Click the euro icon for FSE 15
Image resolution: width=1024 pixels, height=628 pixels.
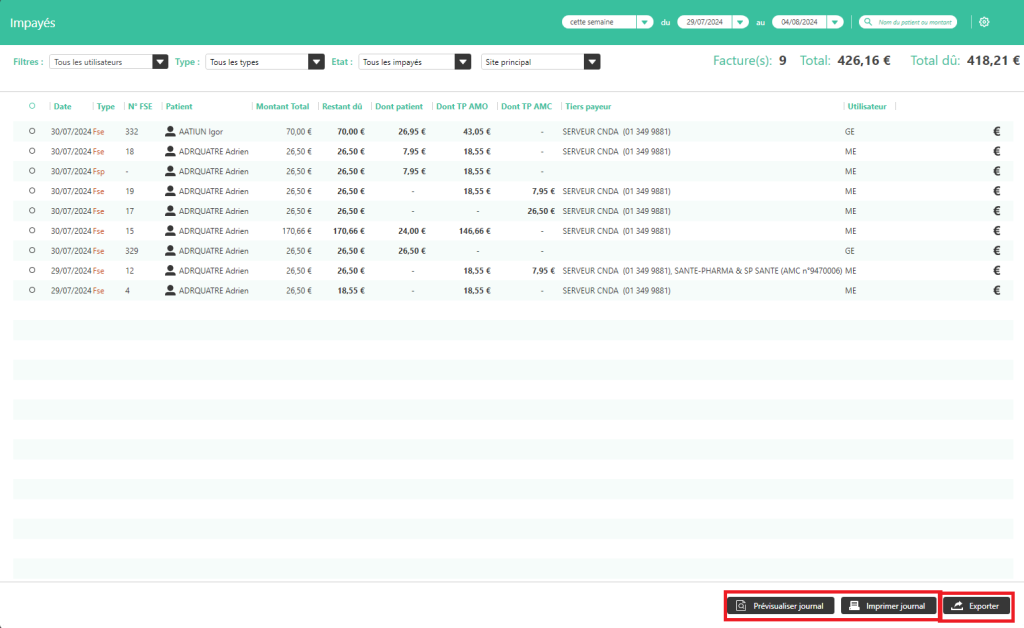point(996,231)
